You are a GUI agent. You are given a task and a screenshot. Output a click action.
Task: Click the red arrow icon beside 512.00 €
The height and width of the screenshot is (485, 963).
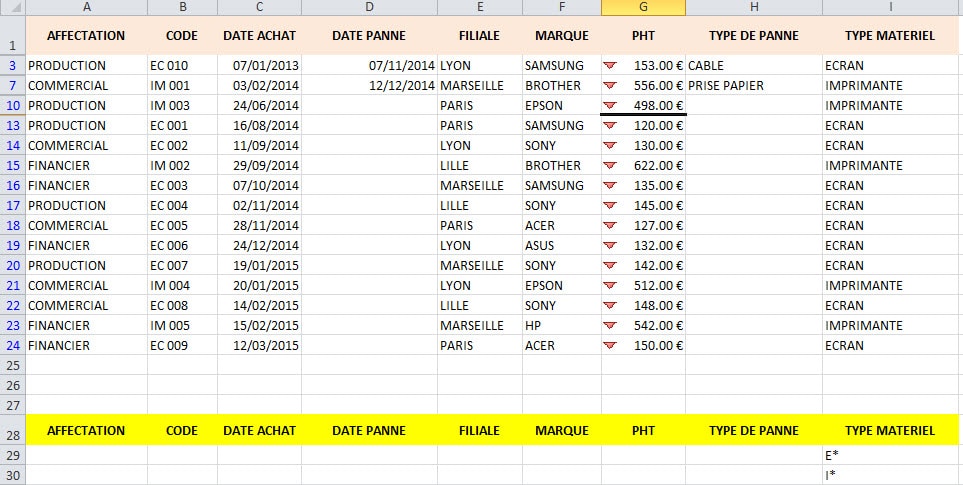click(609, 285)
